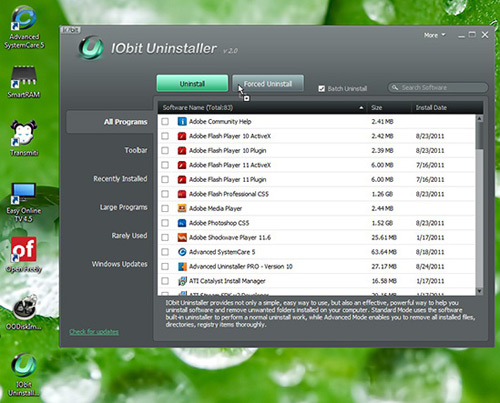Click the Adobe Shockwave Player 11.6 icon
The width and height of the screenshot is (500, 403).
tap(182, 237)
